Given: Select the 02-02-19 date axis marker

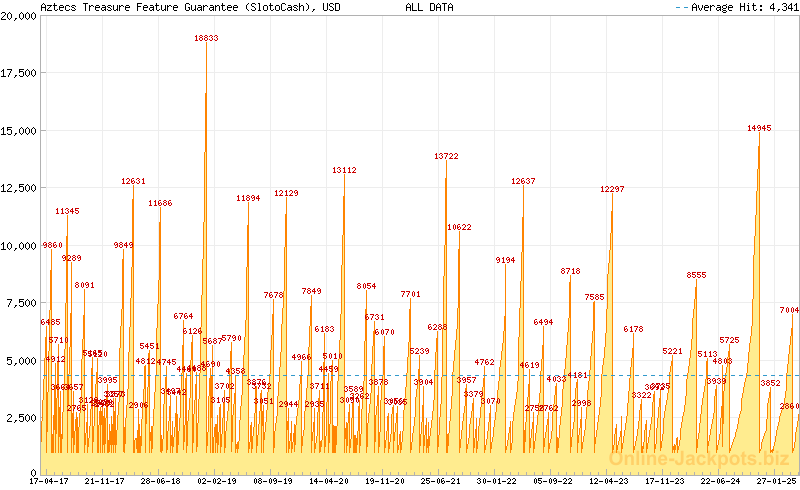Looking at the screenshot, I should click(216, 481).
